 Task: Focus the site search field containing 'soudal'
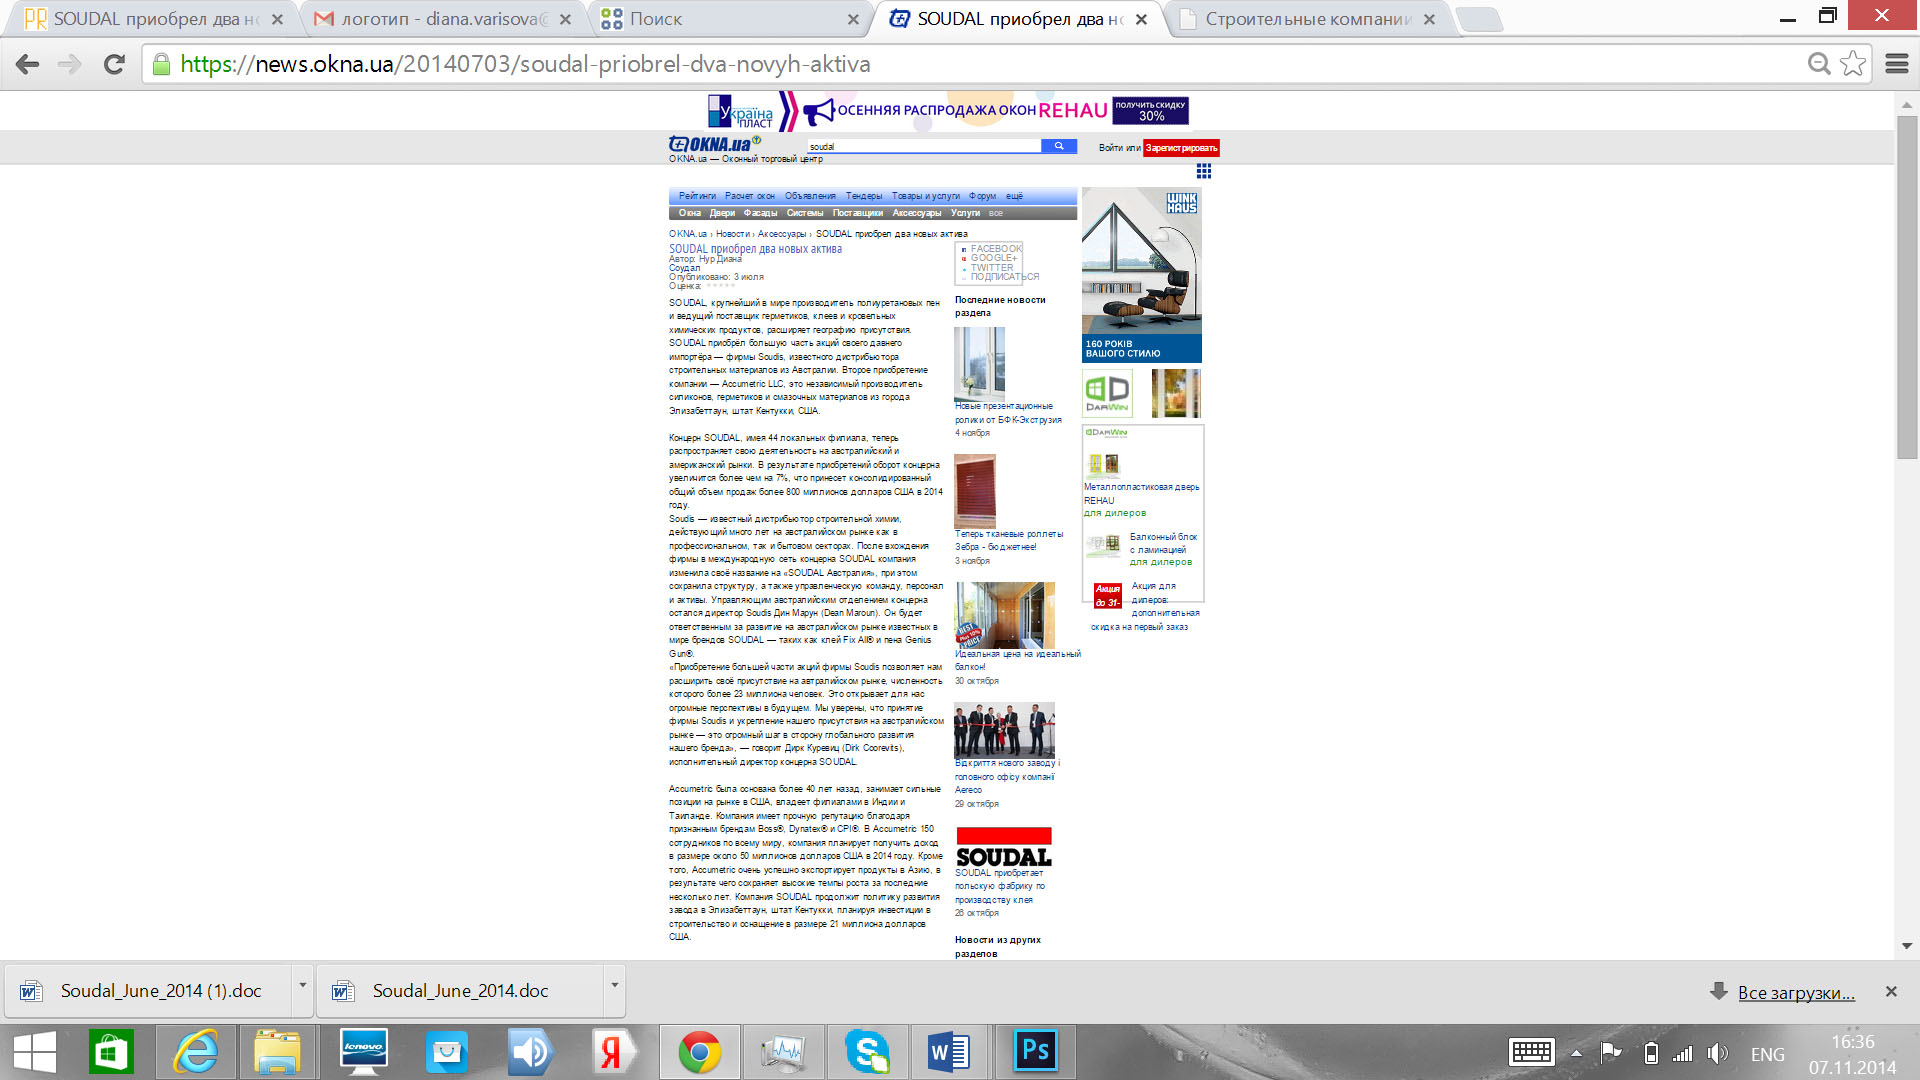(924, 146)
